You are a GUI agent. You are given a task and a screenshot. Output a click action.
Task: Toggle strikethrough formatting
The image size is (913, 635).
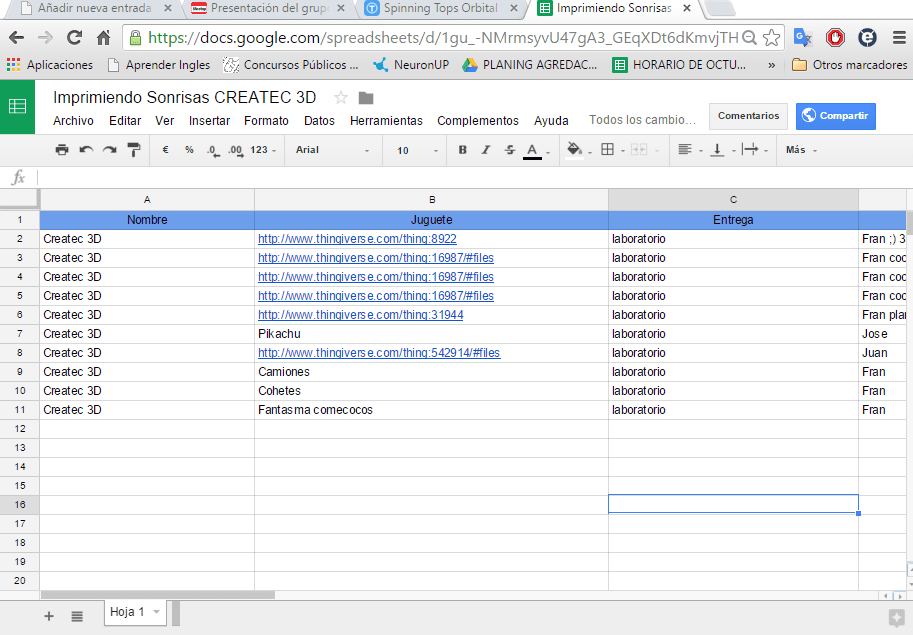pos(511,149)
